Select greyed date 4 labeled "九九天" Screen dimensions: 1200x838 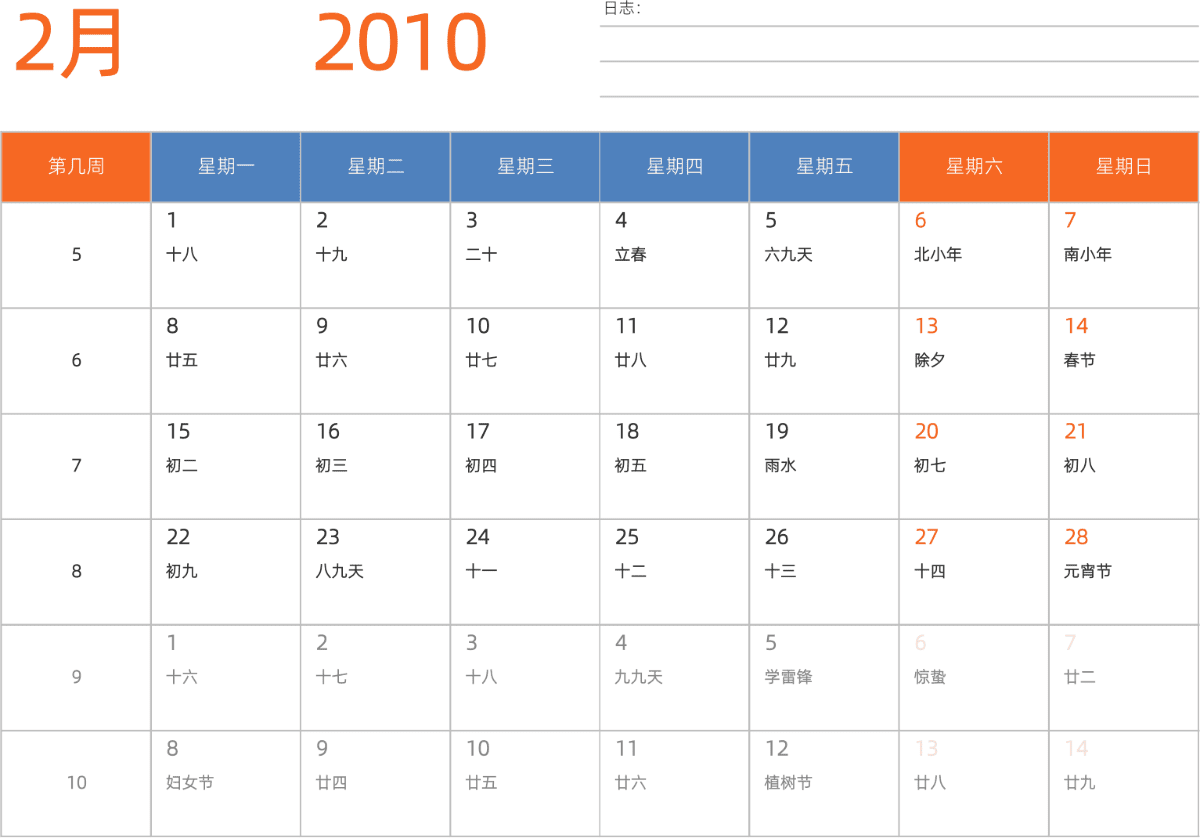675,678
